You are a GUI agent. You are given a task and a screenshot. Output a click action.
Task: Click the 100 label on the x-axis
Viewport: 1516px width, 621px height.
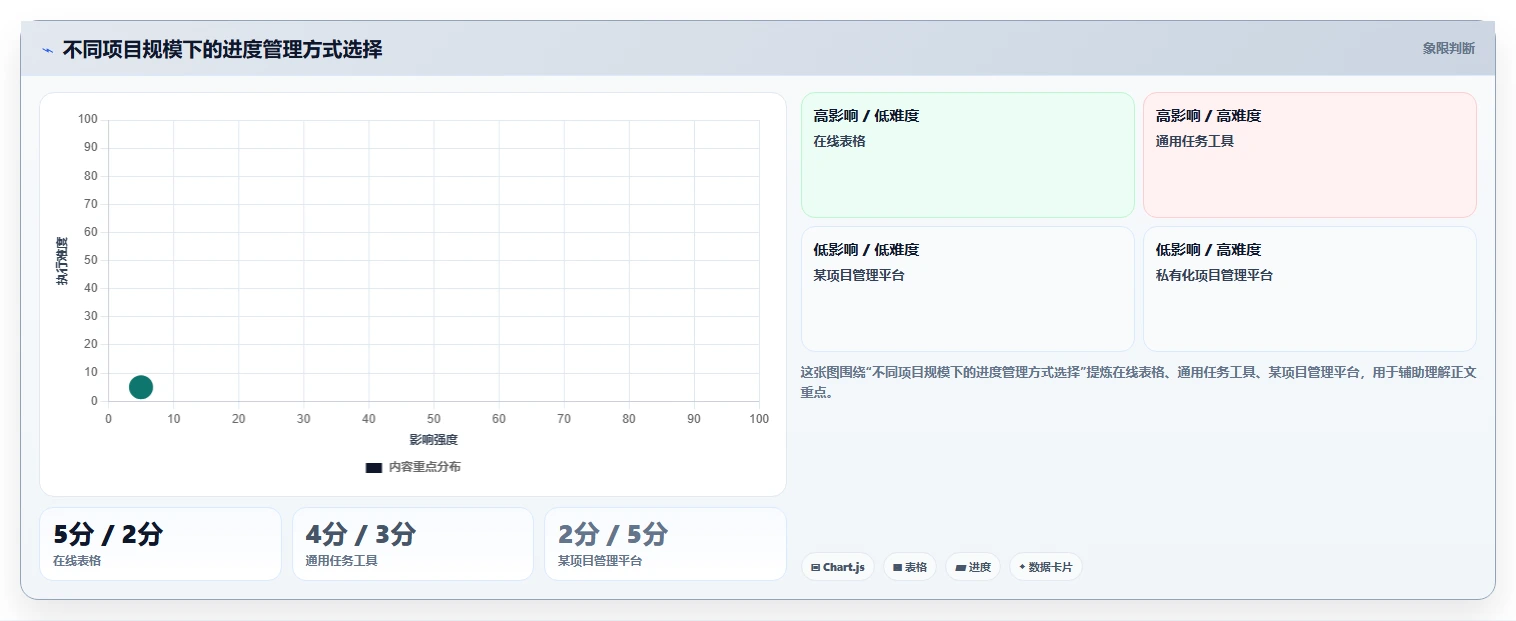pyautogui.click(x=759, y=419)
